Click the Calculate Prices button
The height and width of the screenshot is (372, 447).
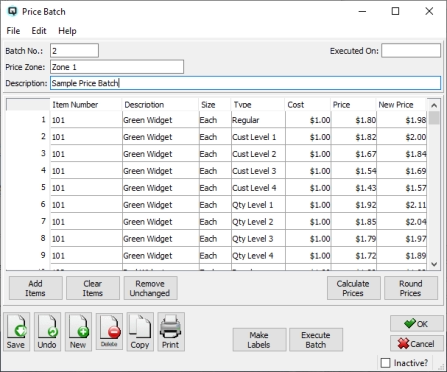(x=353, y=288)
